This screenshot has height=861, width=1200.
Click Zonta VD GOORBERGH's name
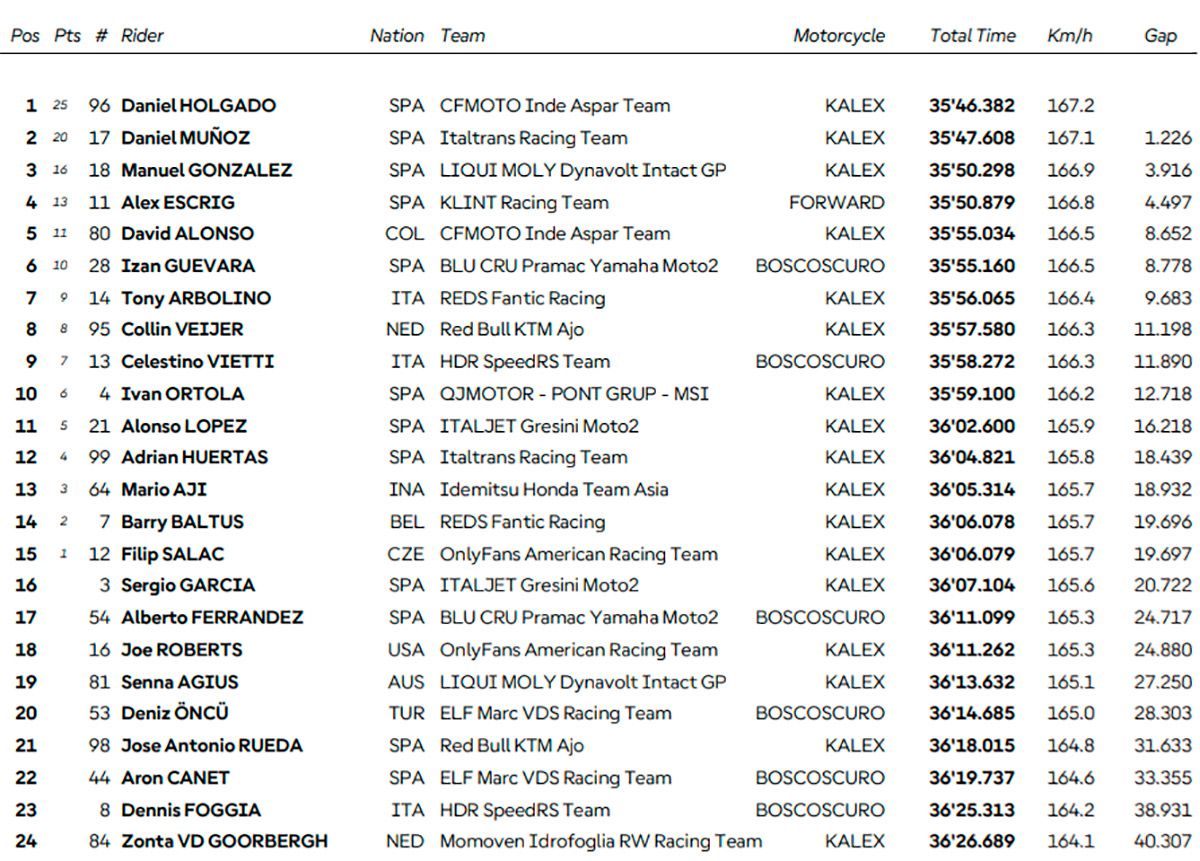224,842
